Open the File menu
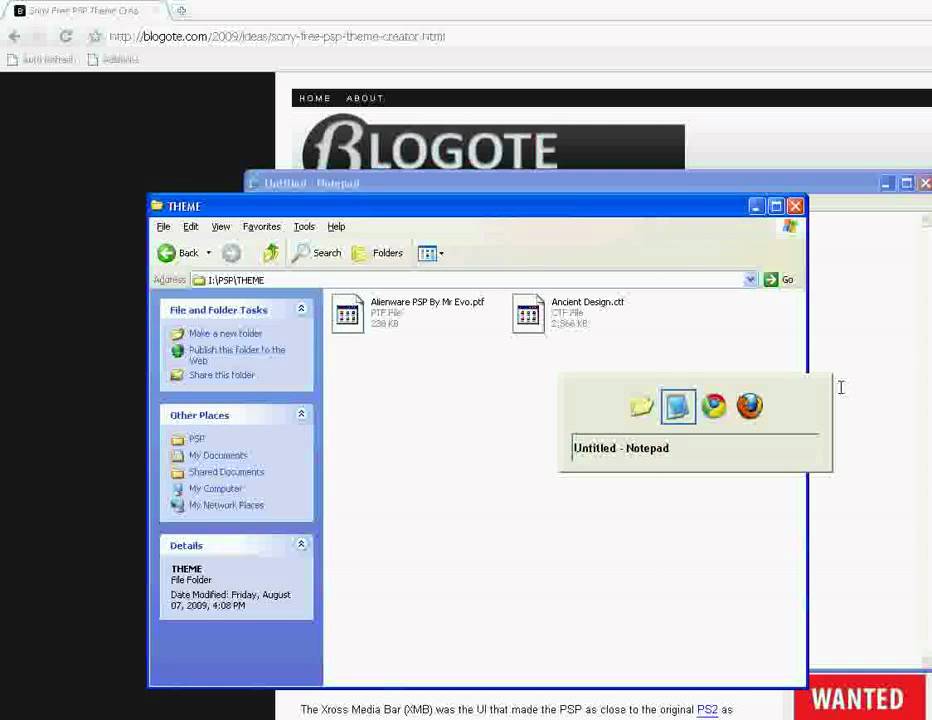Image resolution: width=932 pixels, height=720 pixels. coord(163,227)
